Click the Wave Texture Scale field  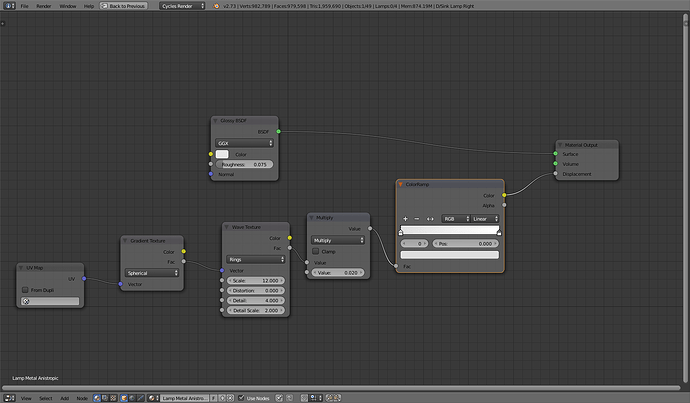pyautogui.click(x=256, y=280)
